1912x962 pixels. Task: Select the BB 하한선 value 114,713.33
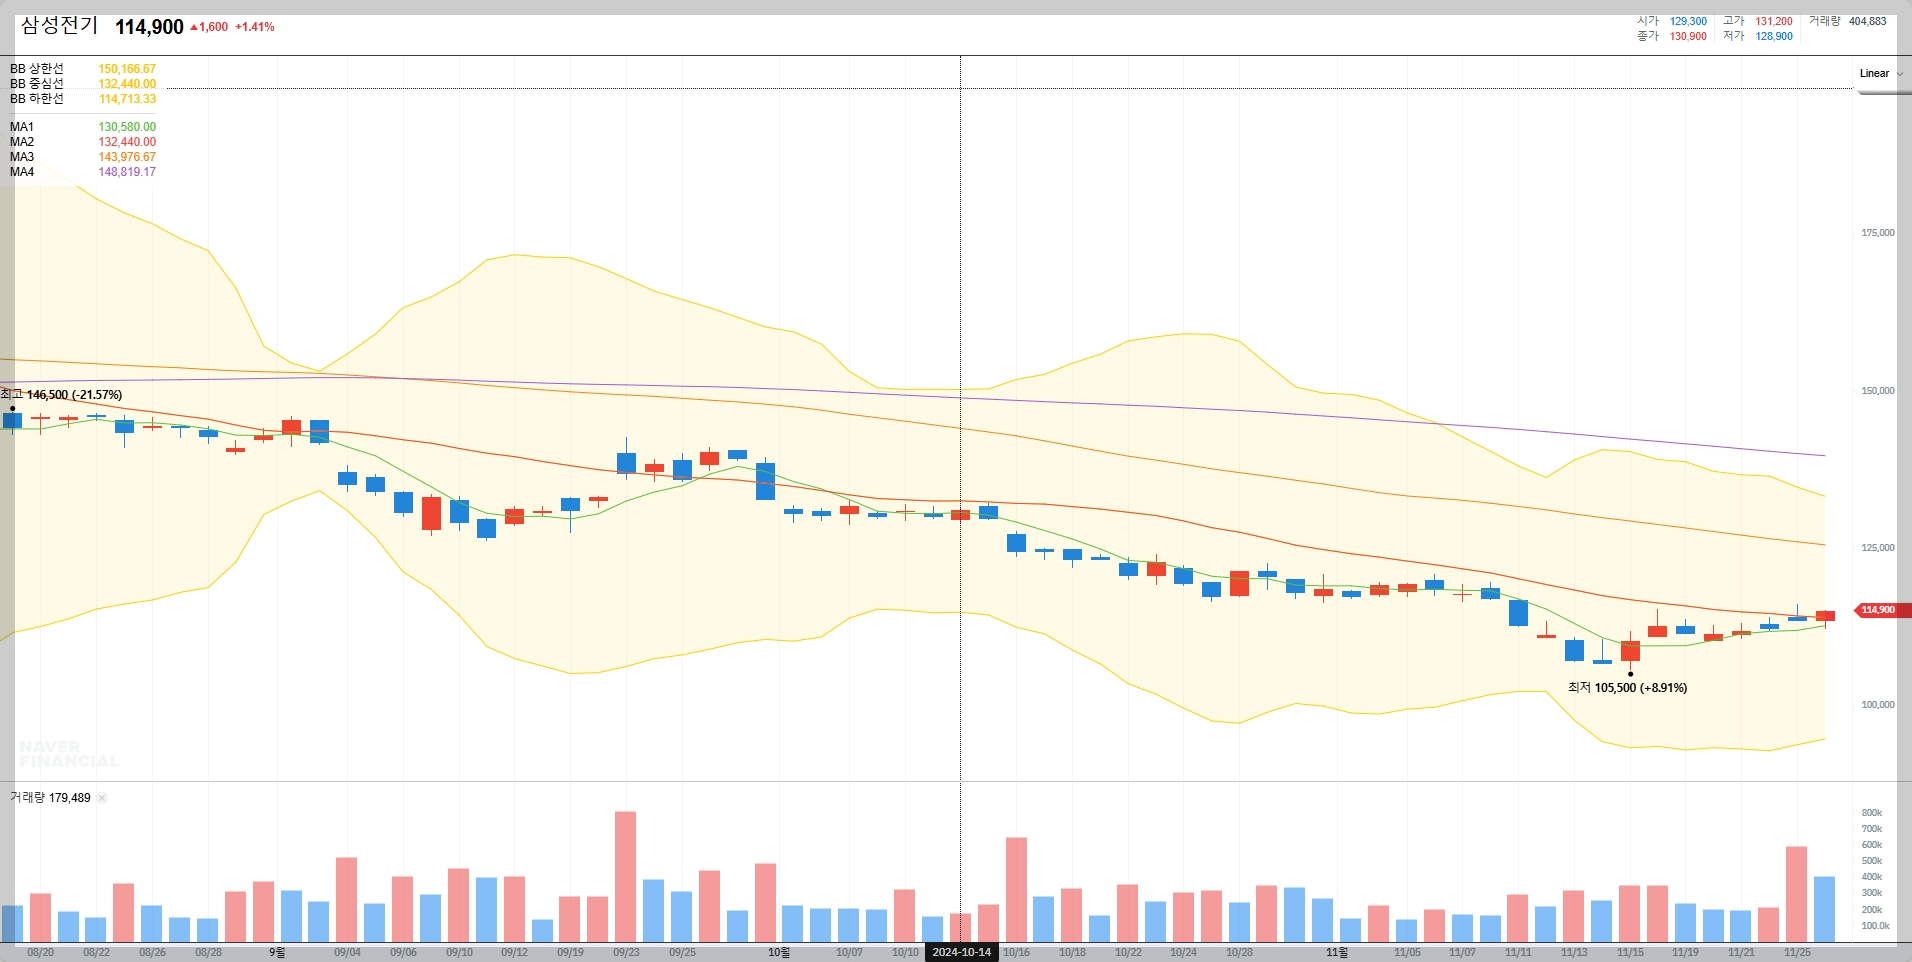pyautogui.click(x=127, y=99)
